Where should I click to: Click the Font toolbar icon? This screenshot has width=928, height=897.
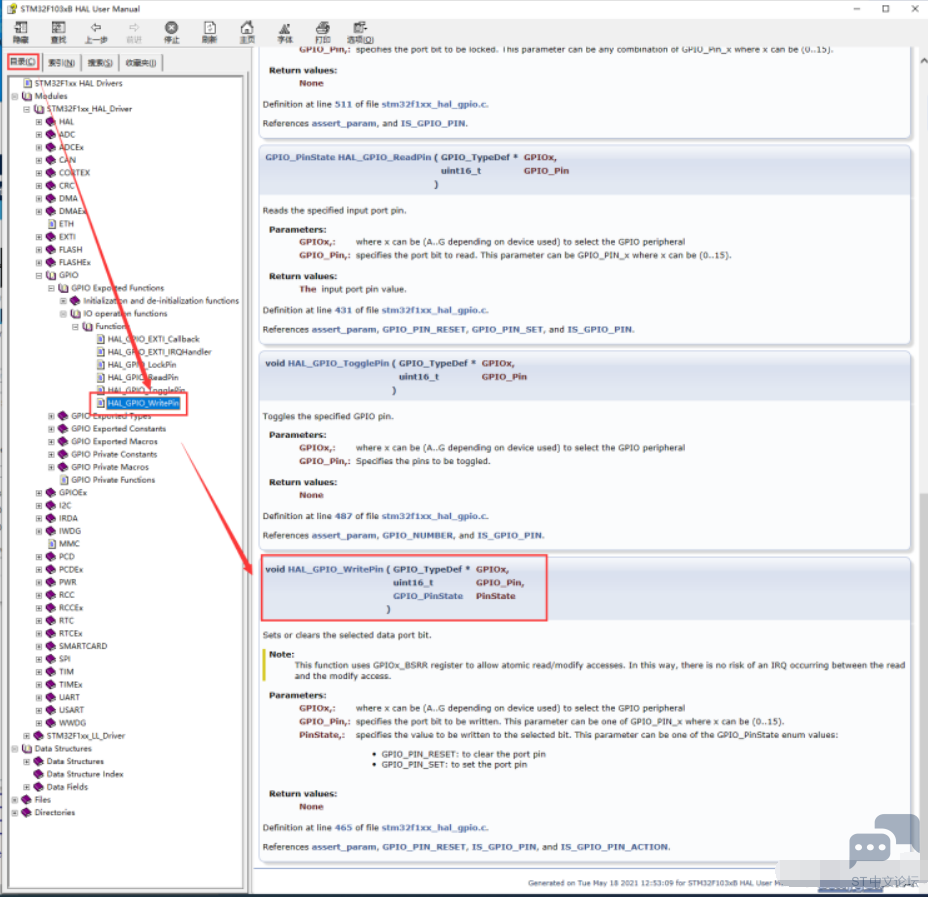coord(285,32)
